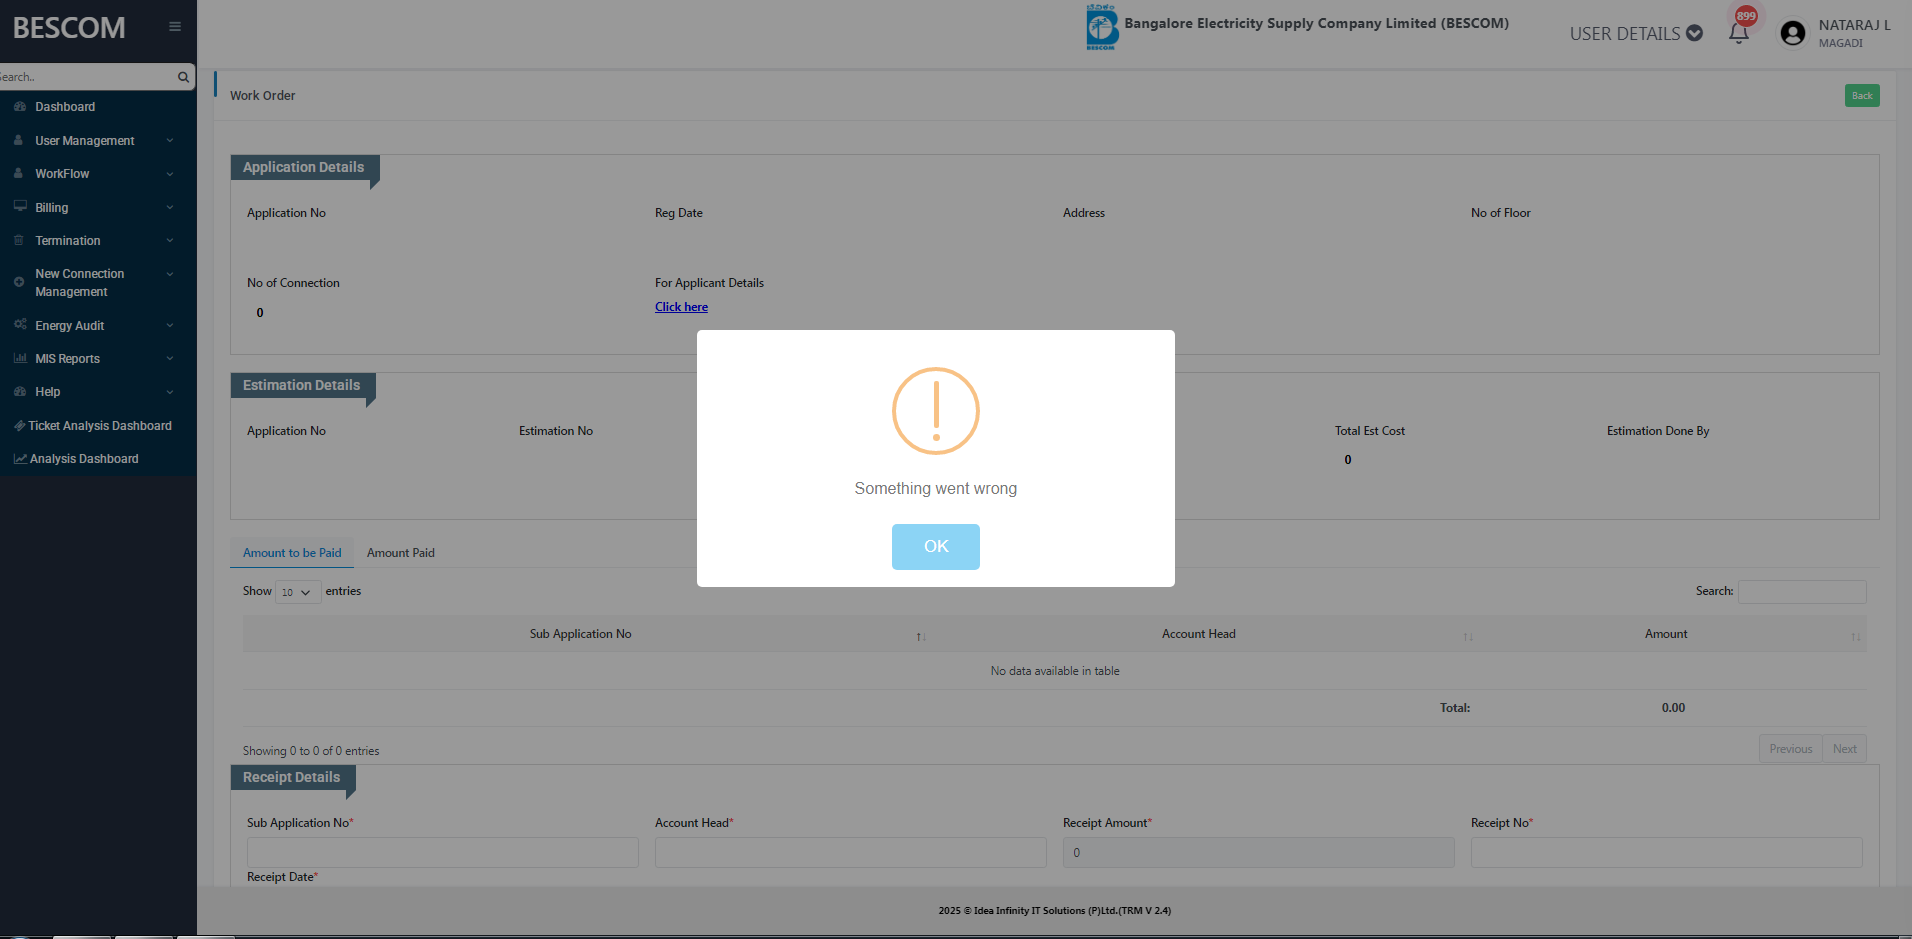Image resolution: width=1912 pixels, height=939 pixels.
Task: Click the Billing monitor icon
Action: tap(20, 207)
